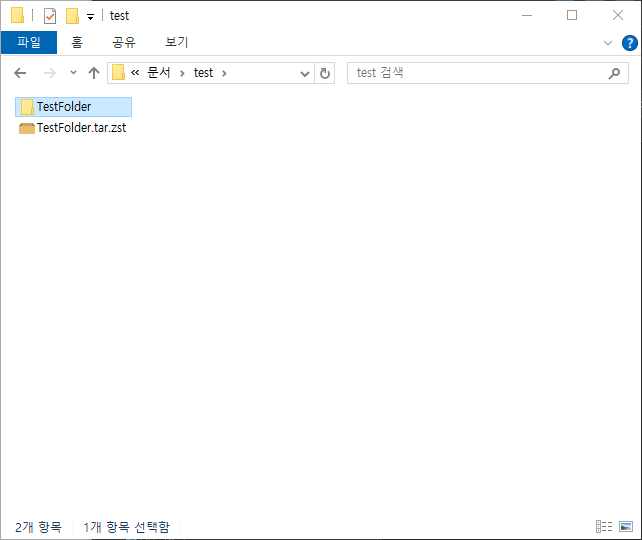This screenshot has width=642, height=540.
Task: Open the 공유 ribbon tab
Action: click(124, 42)
